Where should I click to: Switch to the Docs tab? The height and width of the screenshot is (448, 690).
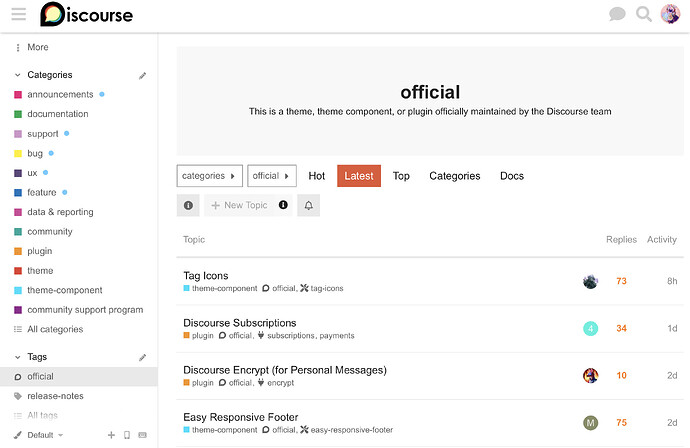click(x=512, y=176)
